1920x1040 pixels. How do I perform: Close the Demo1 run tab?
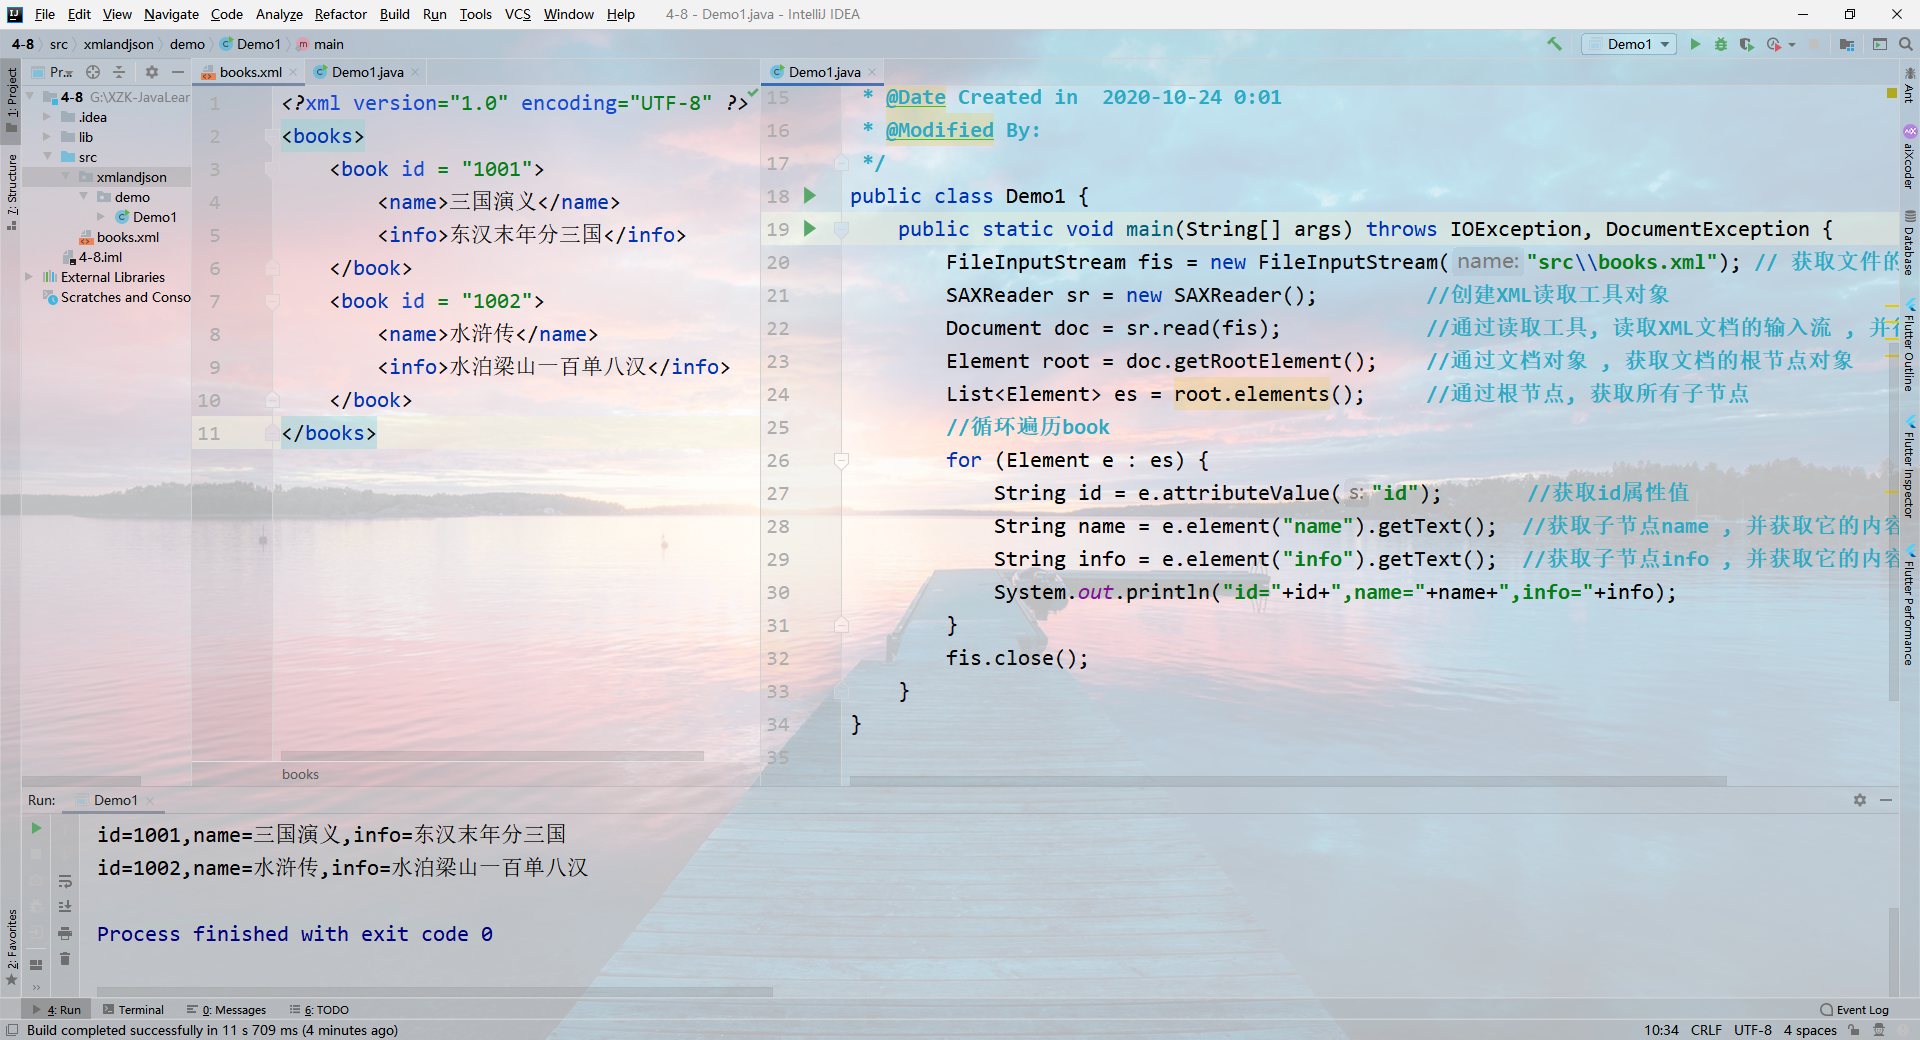[150, 800]
